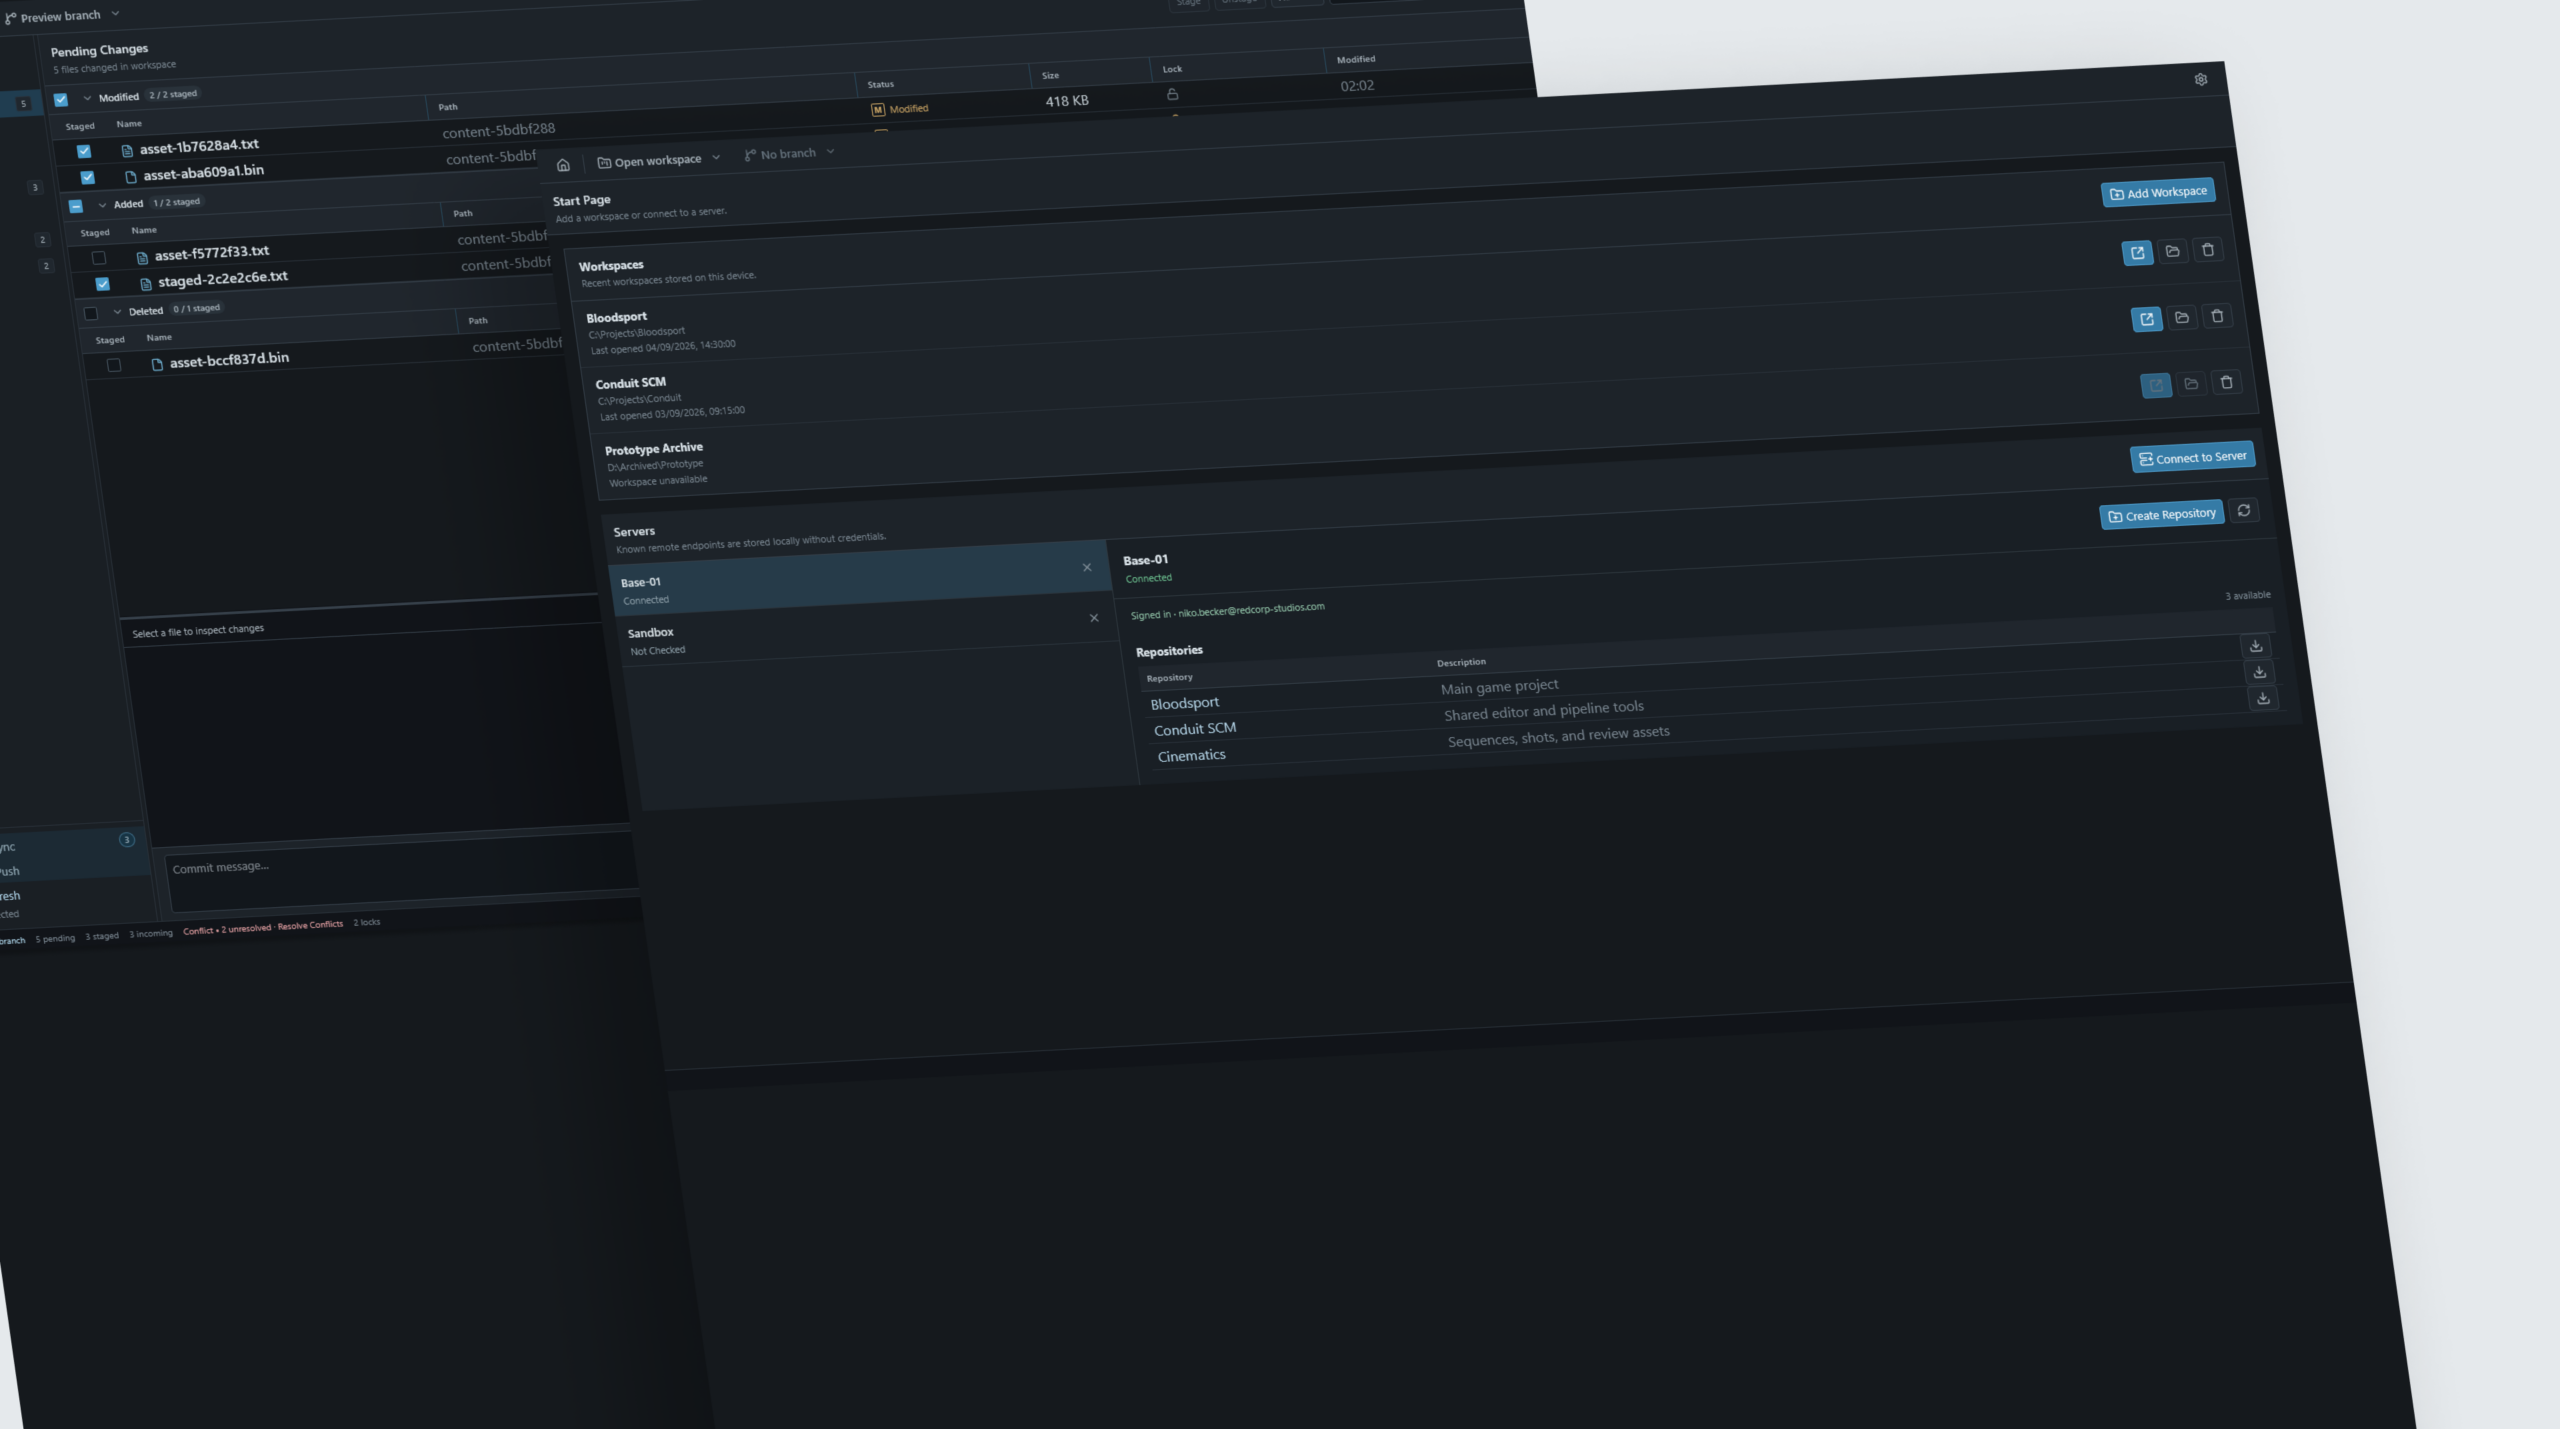Collapse the Deleted group

click(x=117, y=312)
